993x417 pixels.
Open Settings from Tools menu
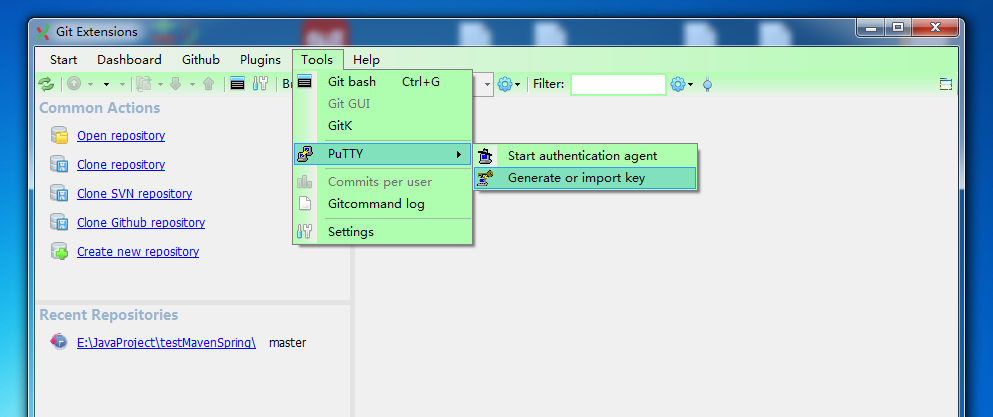[383, 232]
